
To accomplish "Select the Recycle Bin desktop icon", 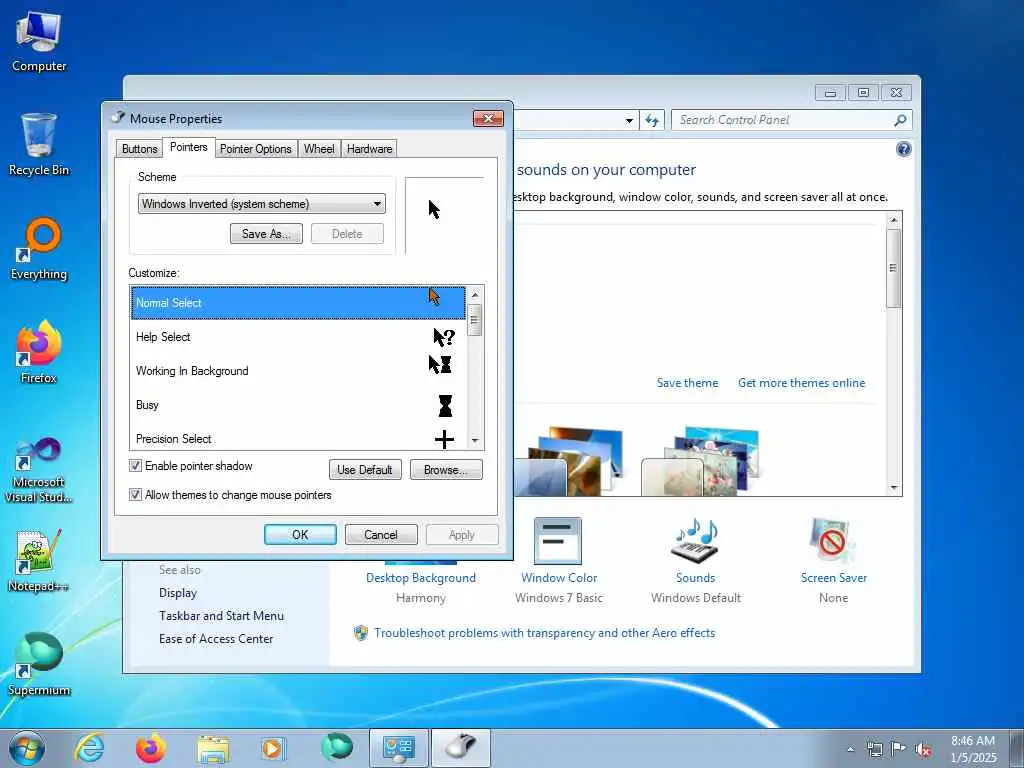I will pyautogui.click(x=39, y=144).
